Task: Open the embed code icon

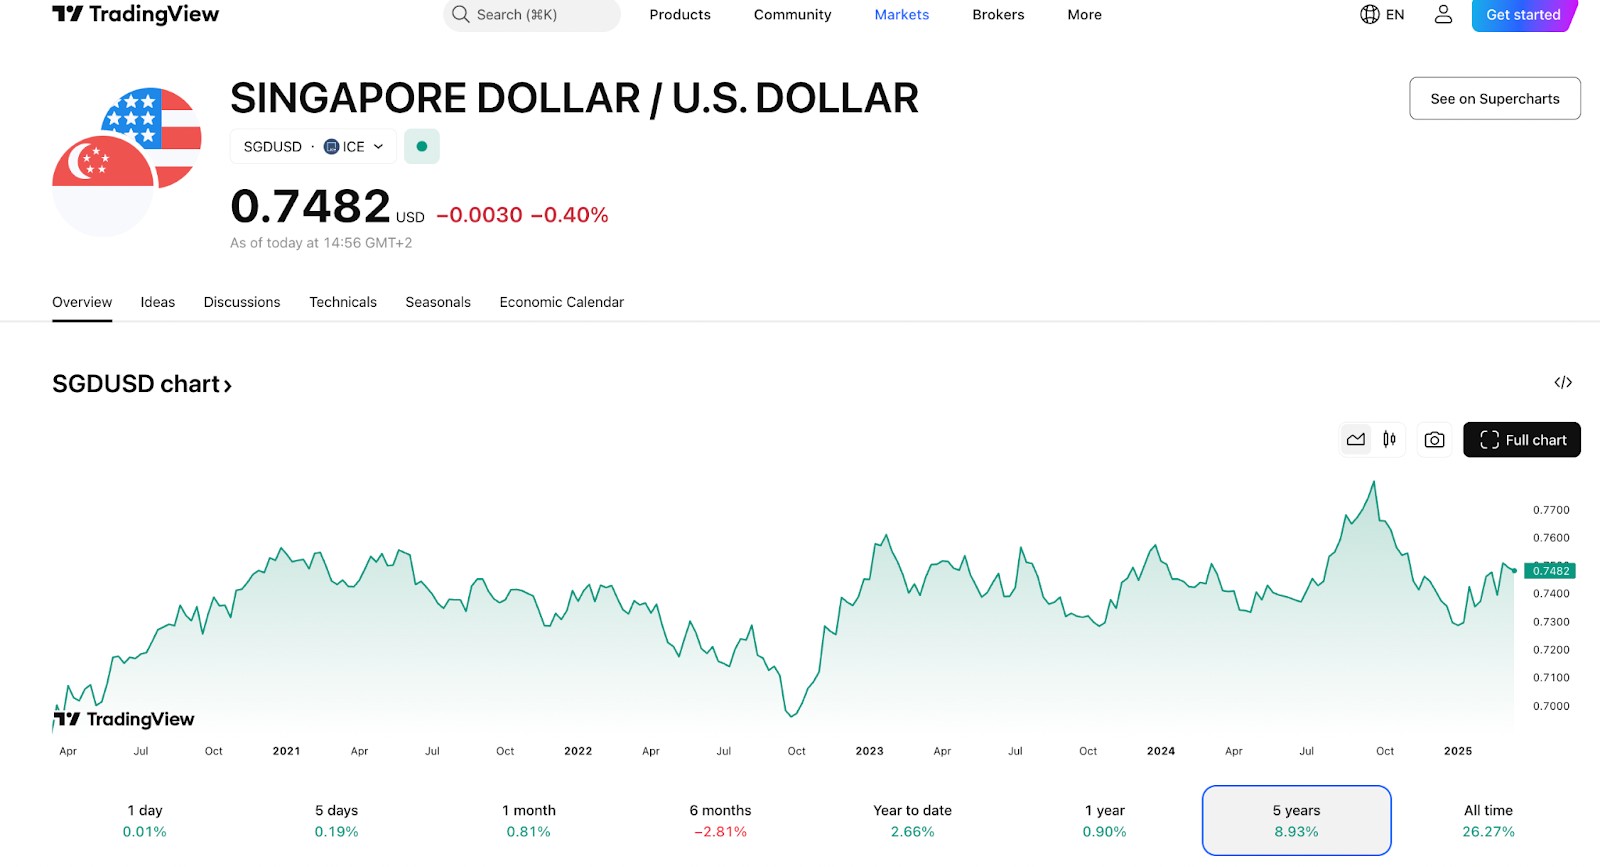Action: point(1563,382)
